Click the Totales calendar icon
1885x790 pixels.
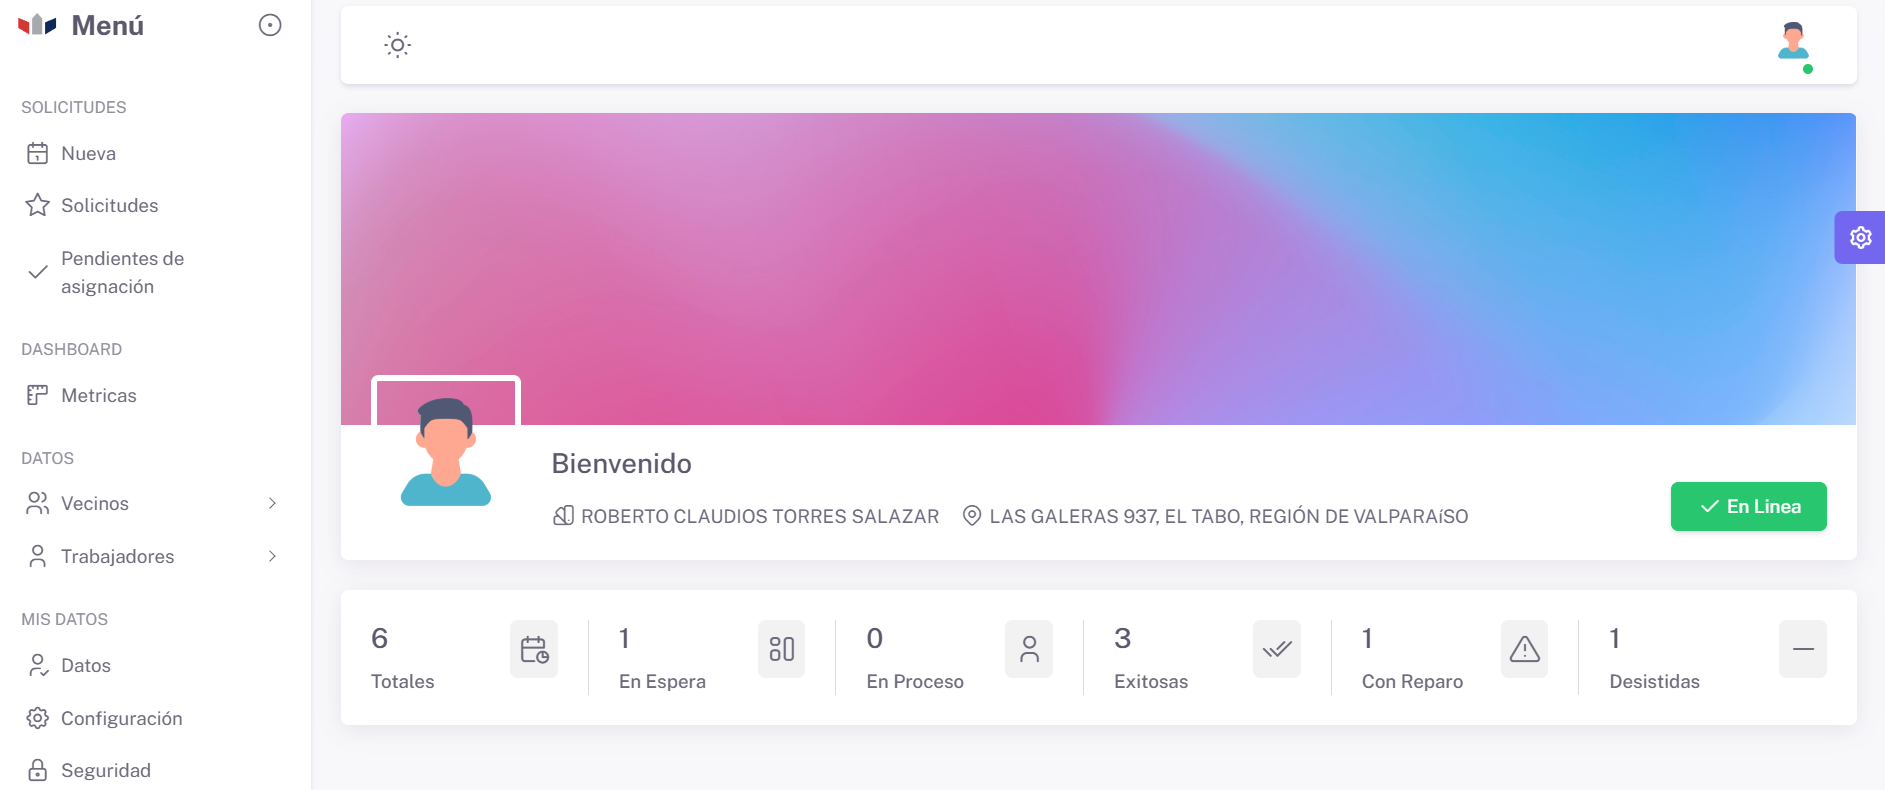tap(534, 649)
